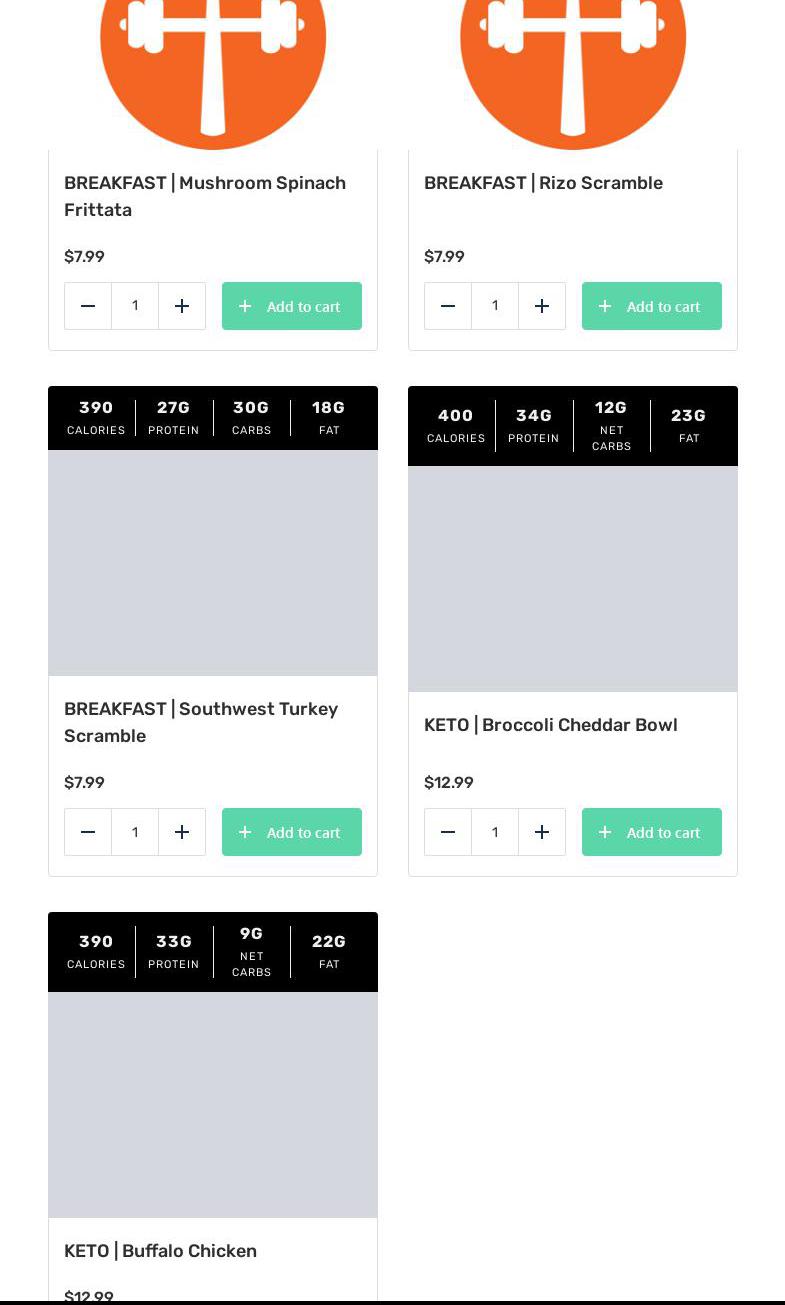Click quantity field for Mushroom Spinach Frittata
The height and width of the screenshot is (1305, 785).
[x=135, y=306]
